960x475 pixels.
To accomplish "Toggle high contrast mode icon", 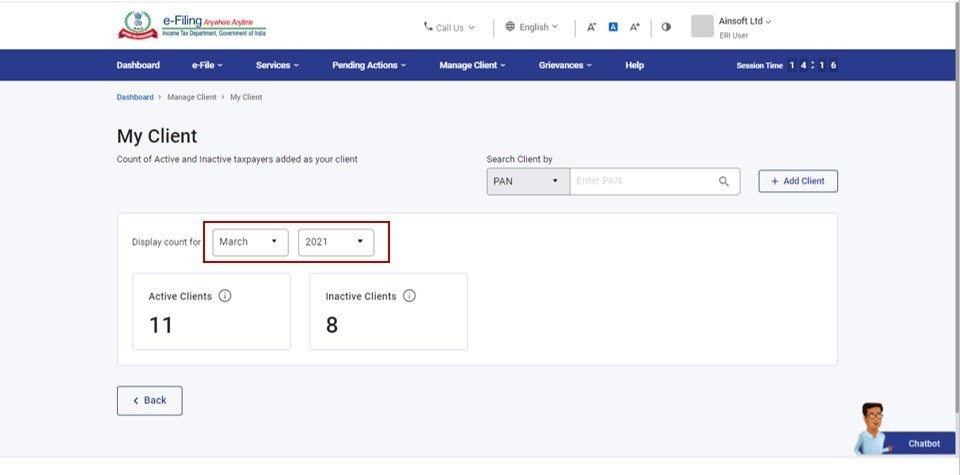I will 666,27.
